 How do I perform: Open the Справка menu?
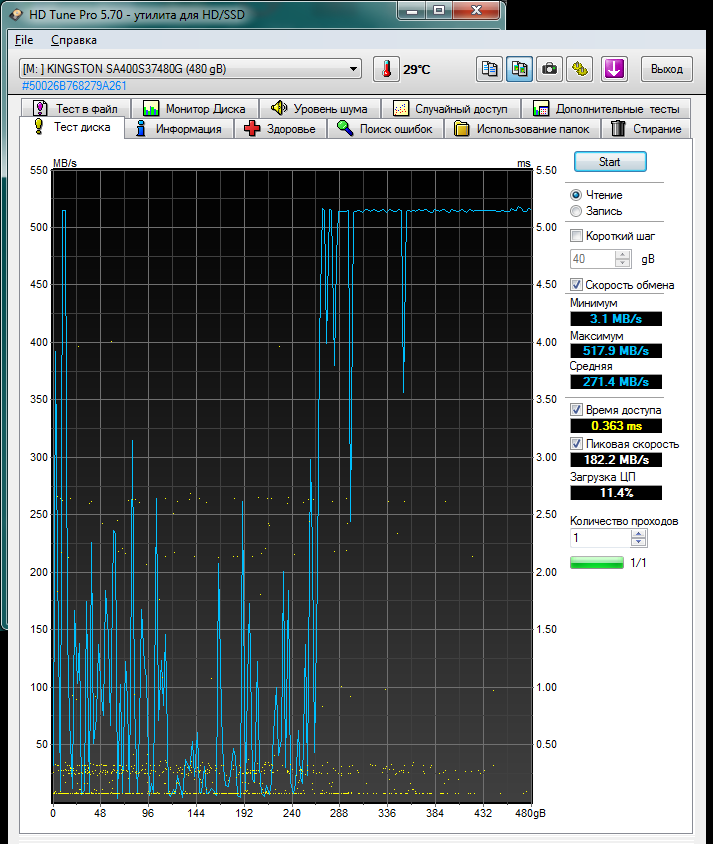point(73,40)
